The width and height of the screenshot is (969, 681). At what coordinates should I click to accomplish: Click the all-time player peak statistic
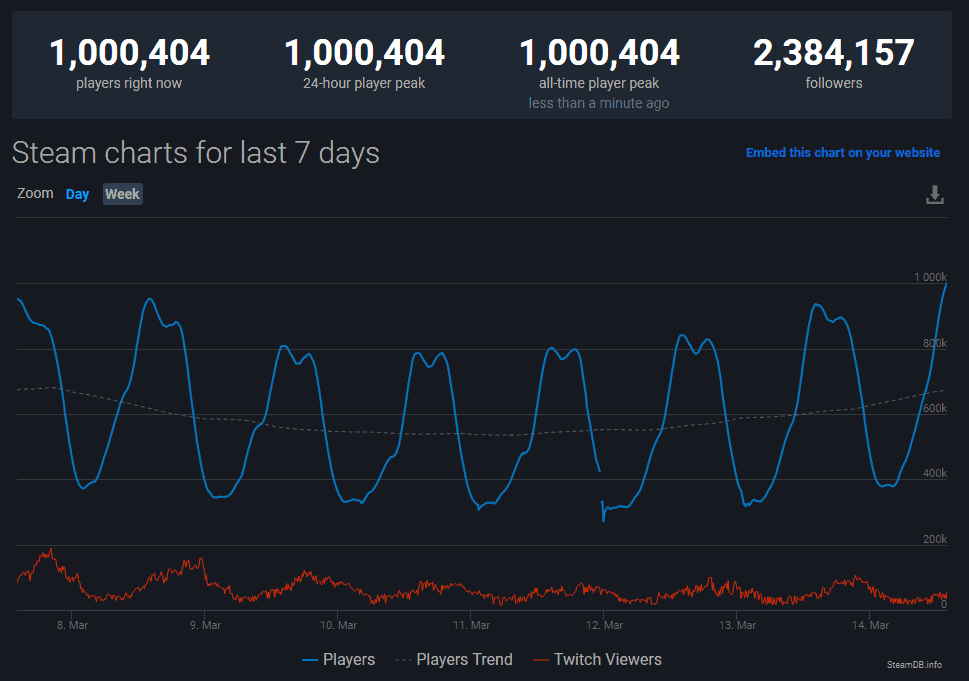click(x=599, y=73)
